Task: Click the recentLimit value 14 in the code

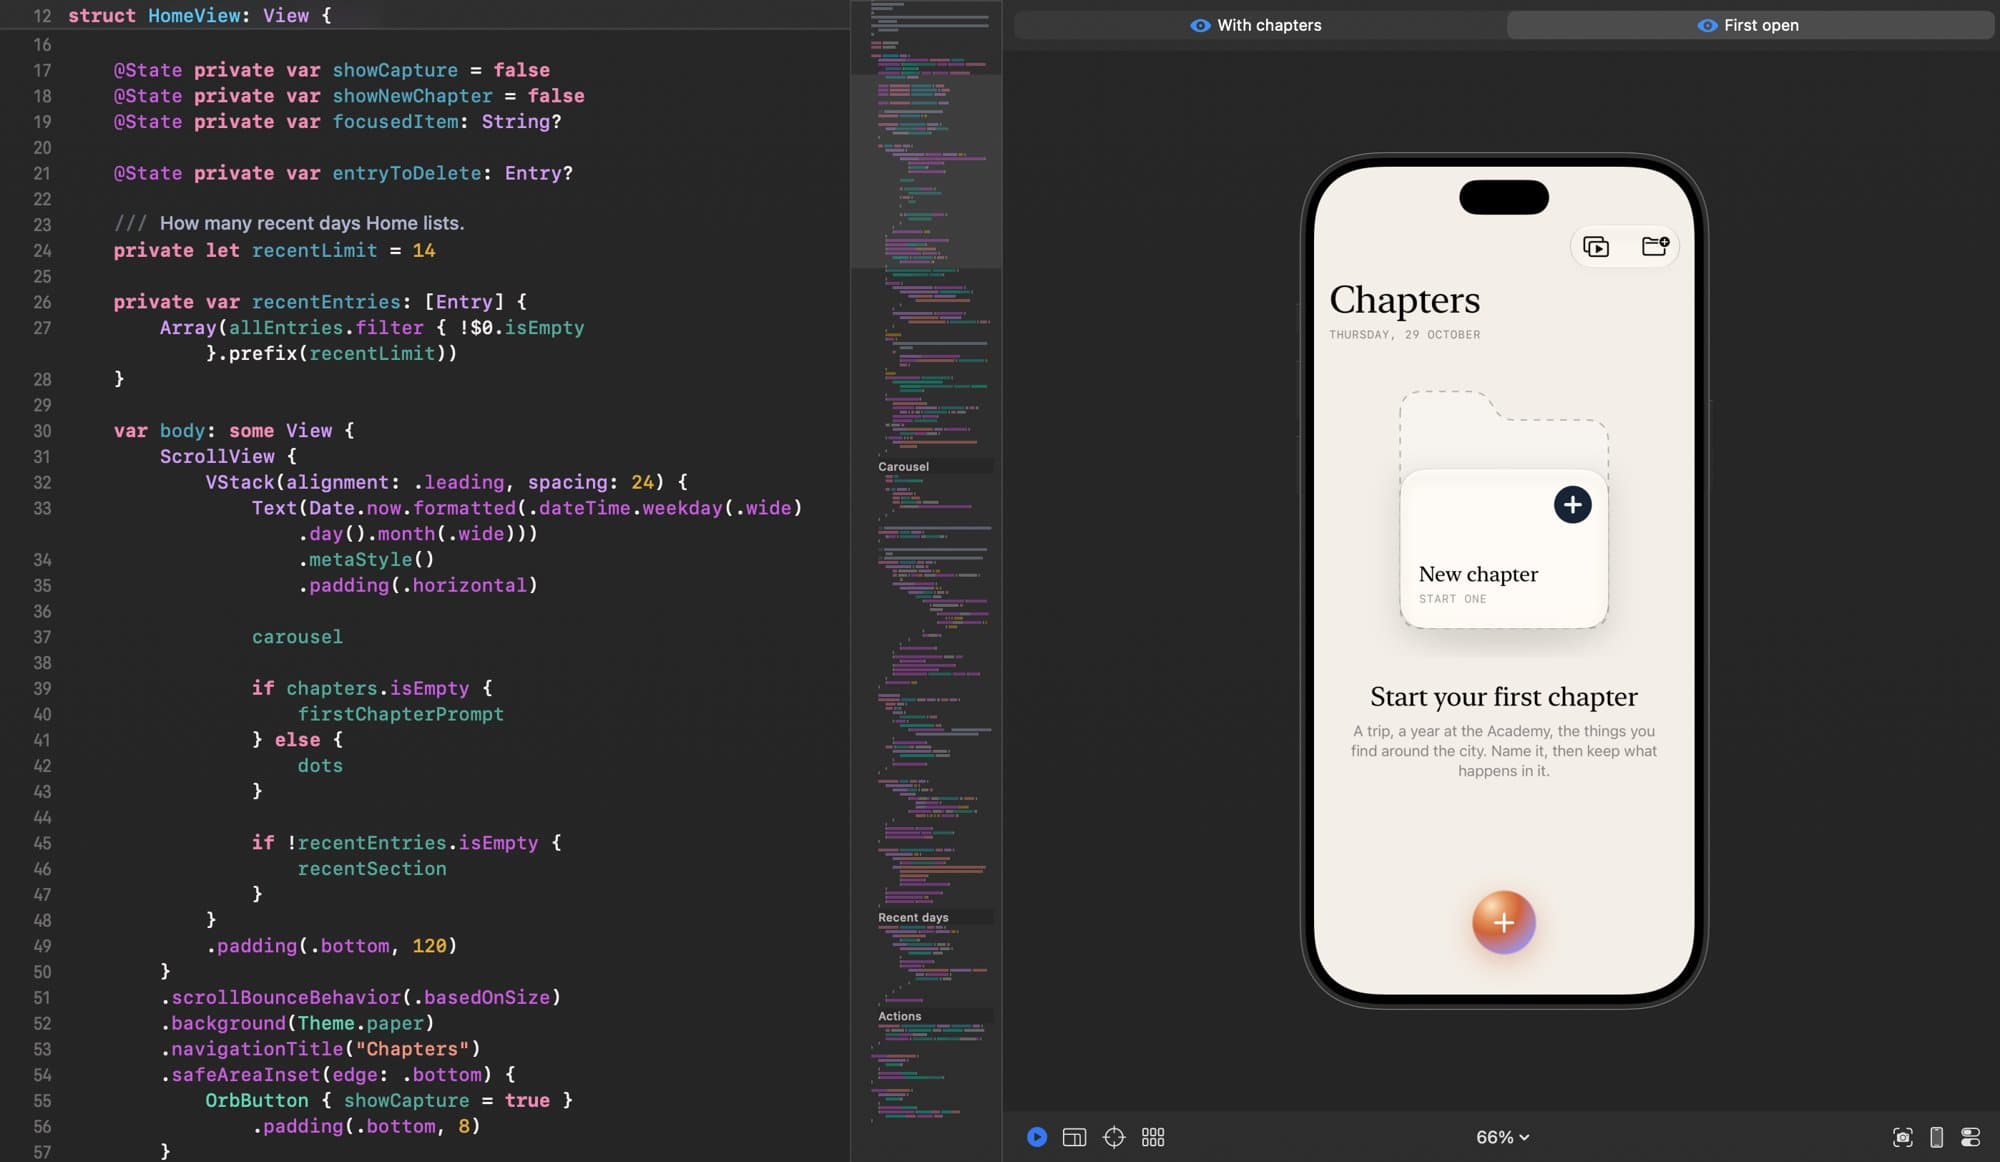Action: pos(423,251)
